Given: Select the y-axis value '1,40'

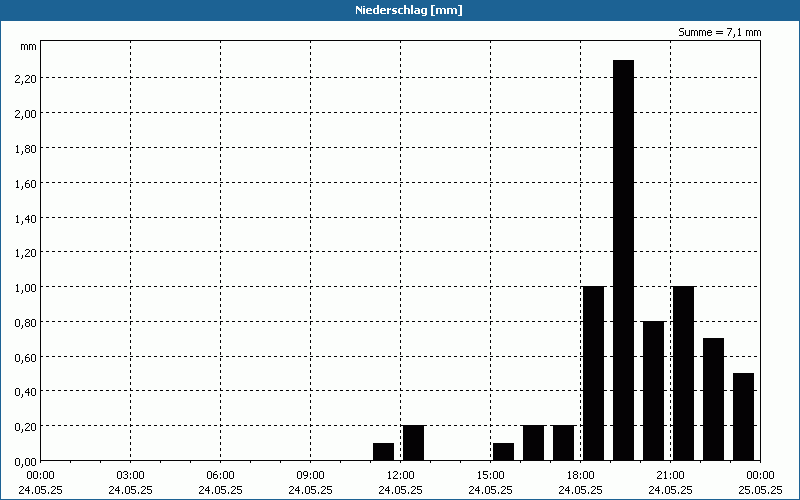Looking at the screenshot, I should click(26, 219).
